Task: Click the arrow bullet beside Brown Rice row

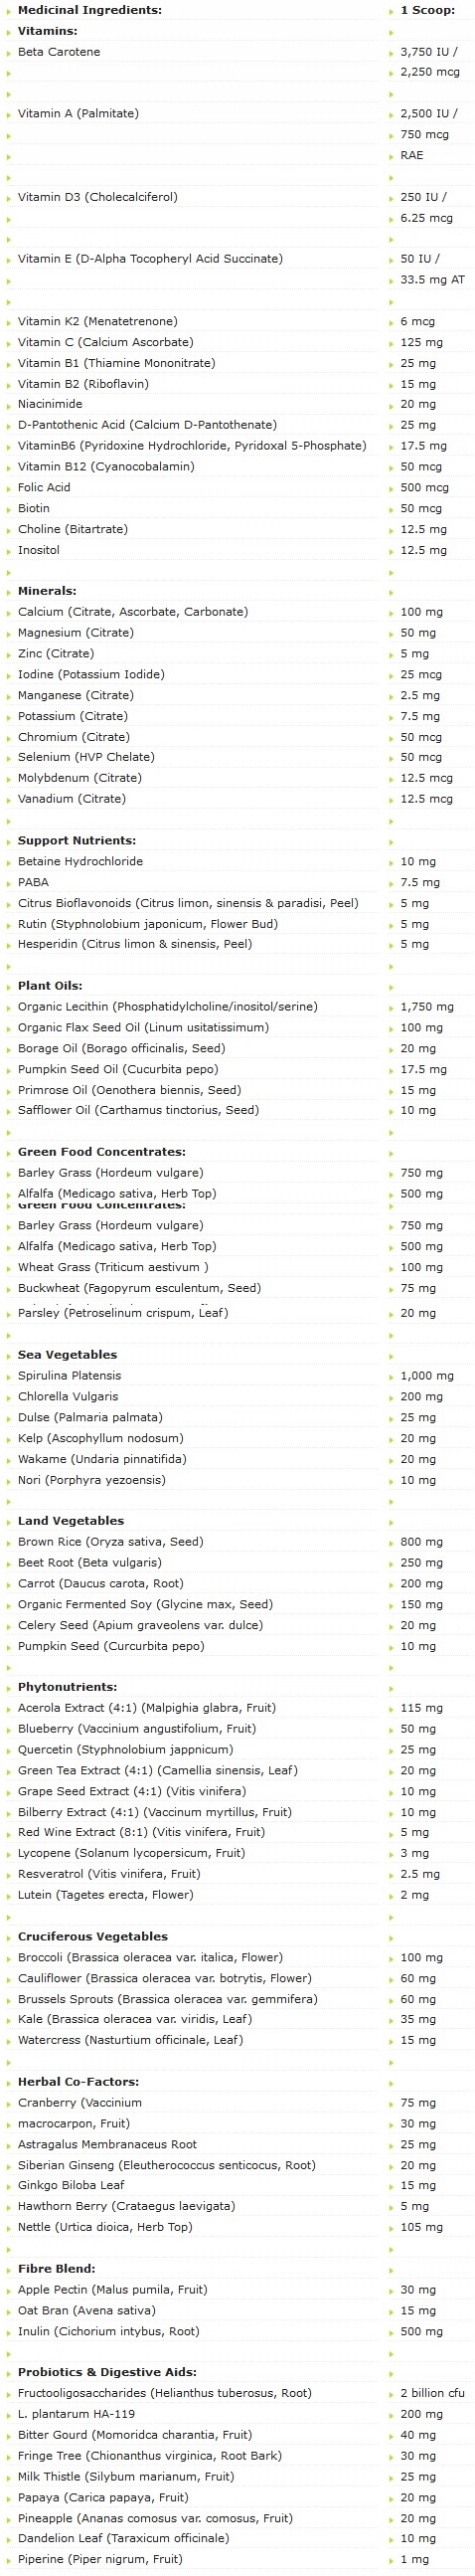Action: coord(10,1542)
